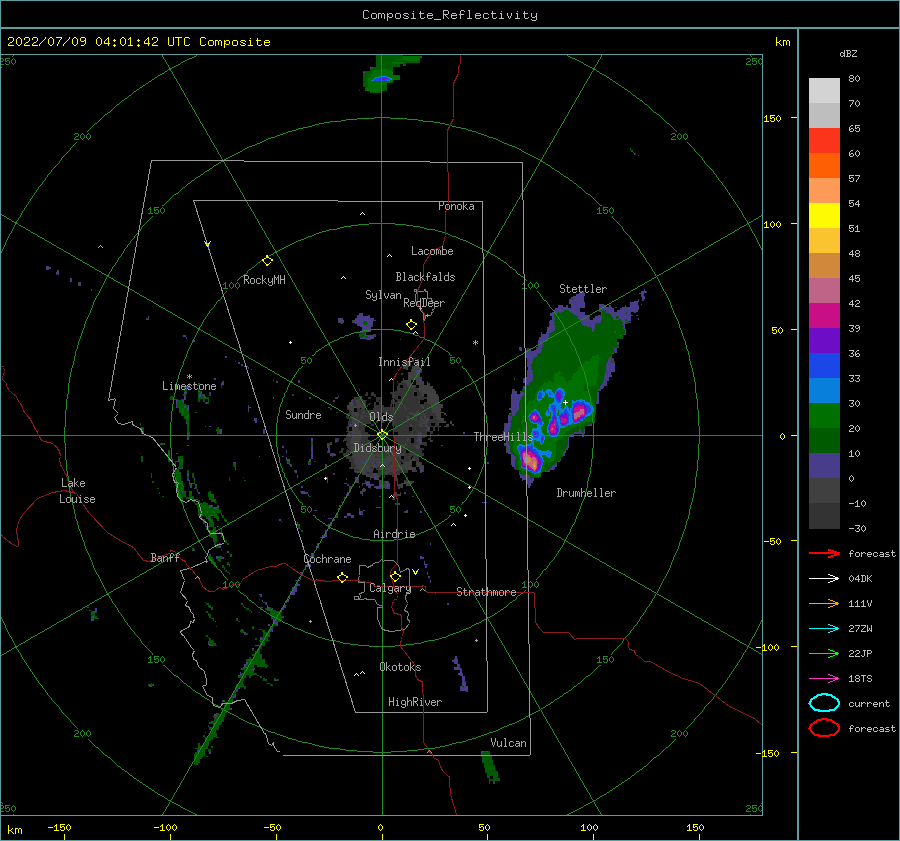Click the yellow diamond marker near Cochrane
Image resolution: width=900 pixels, height=841 pixels.
pyautogui.click(x=342, y=577)
